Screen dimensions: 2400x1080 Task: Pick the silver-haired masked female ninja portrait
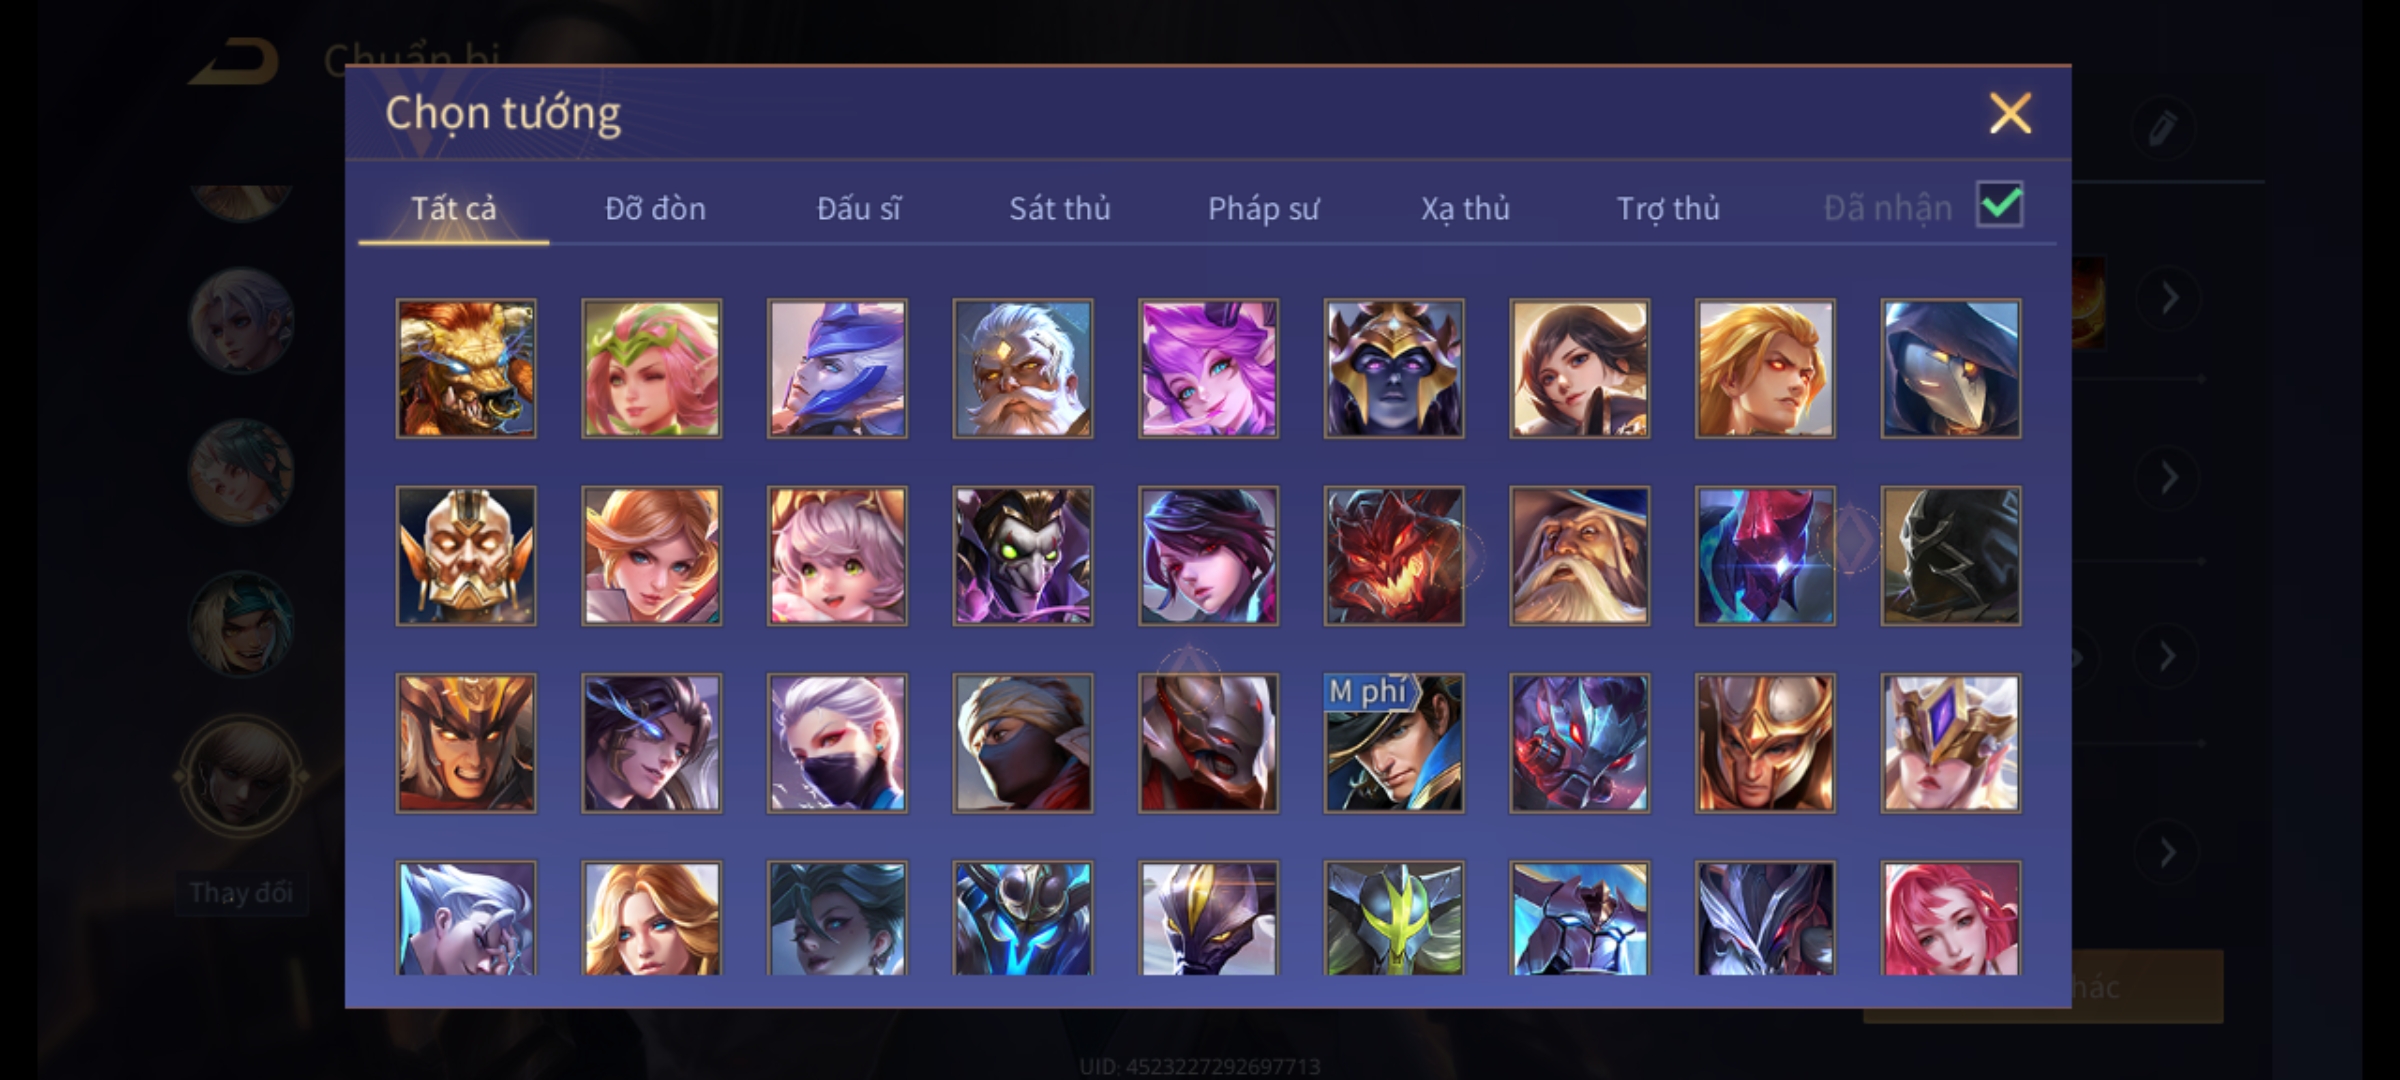tap(837, 743)
